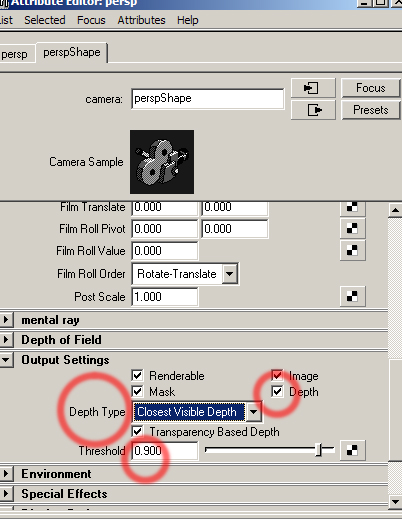Open the Film Roll Order dropdown

coord(185,274)
